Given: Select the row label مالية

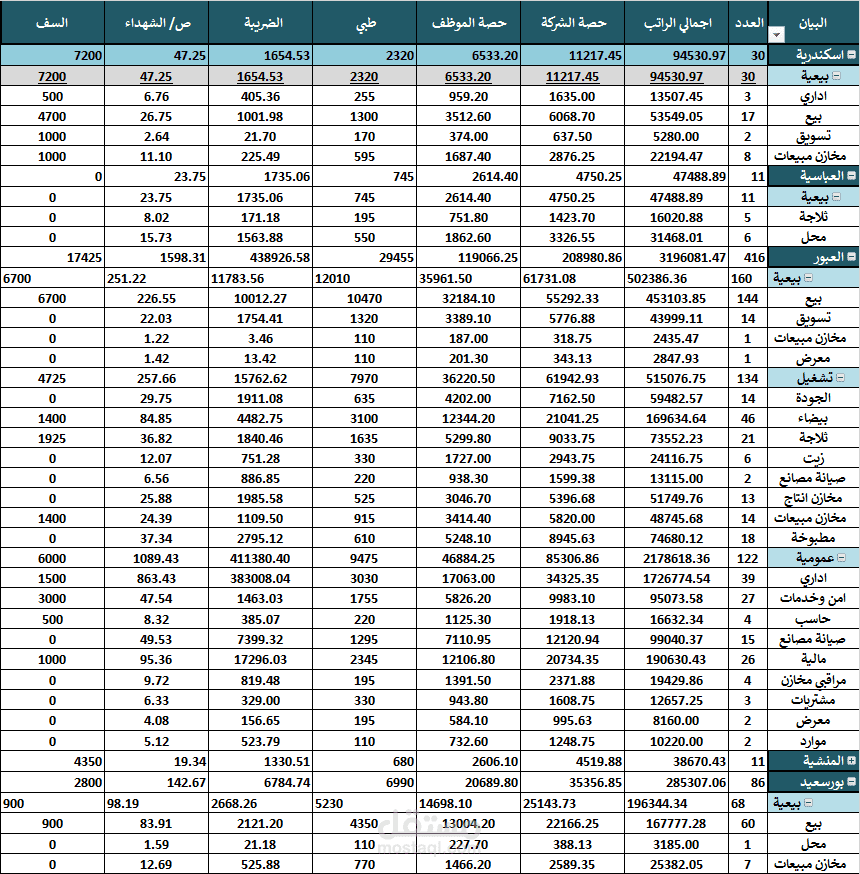Looking at the screenshot, I should tap(813, 659).
